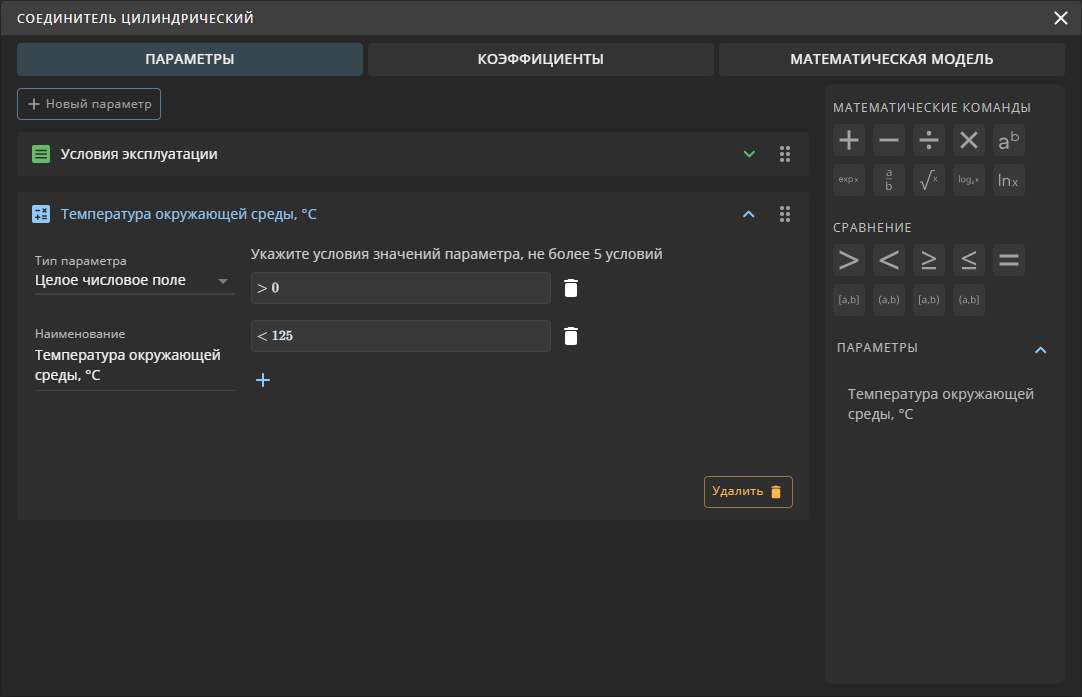The width and height of the screenshot is (1082, 697).
Task: Expand the Условия эксплуатации section chevron
Action: click(749, 154)
